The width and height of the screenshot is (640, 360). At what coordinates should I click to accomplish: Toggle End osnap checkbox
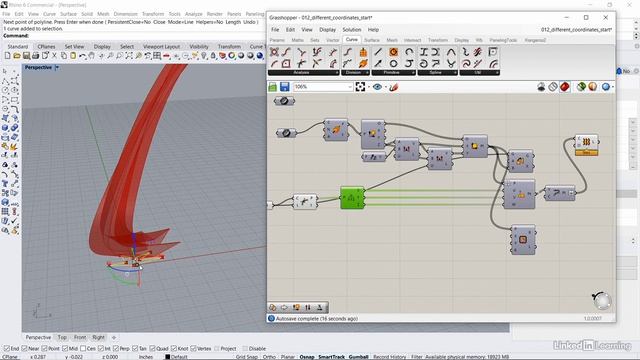7,349
